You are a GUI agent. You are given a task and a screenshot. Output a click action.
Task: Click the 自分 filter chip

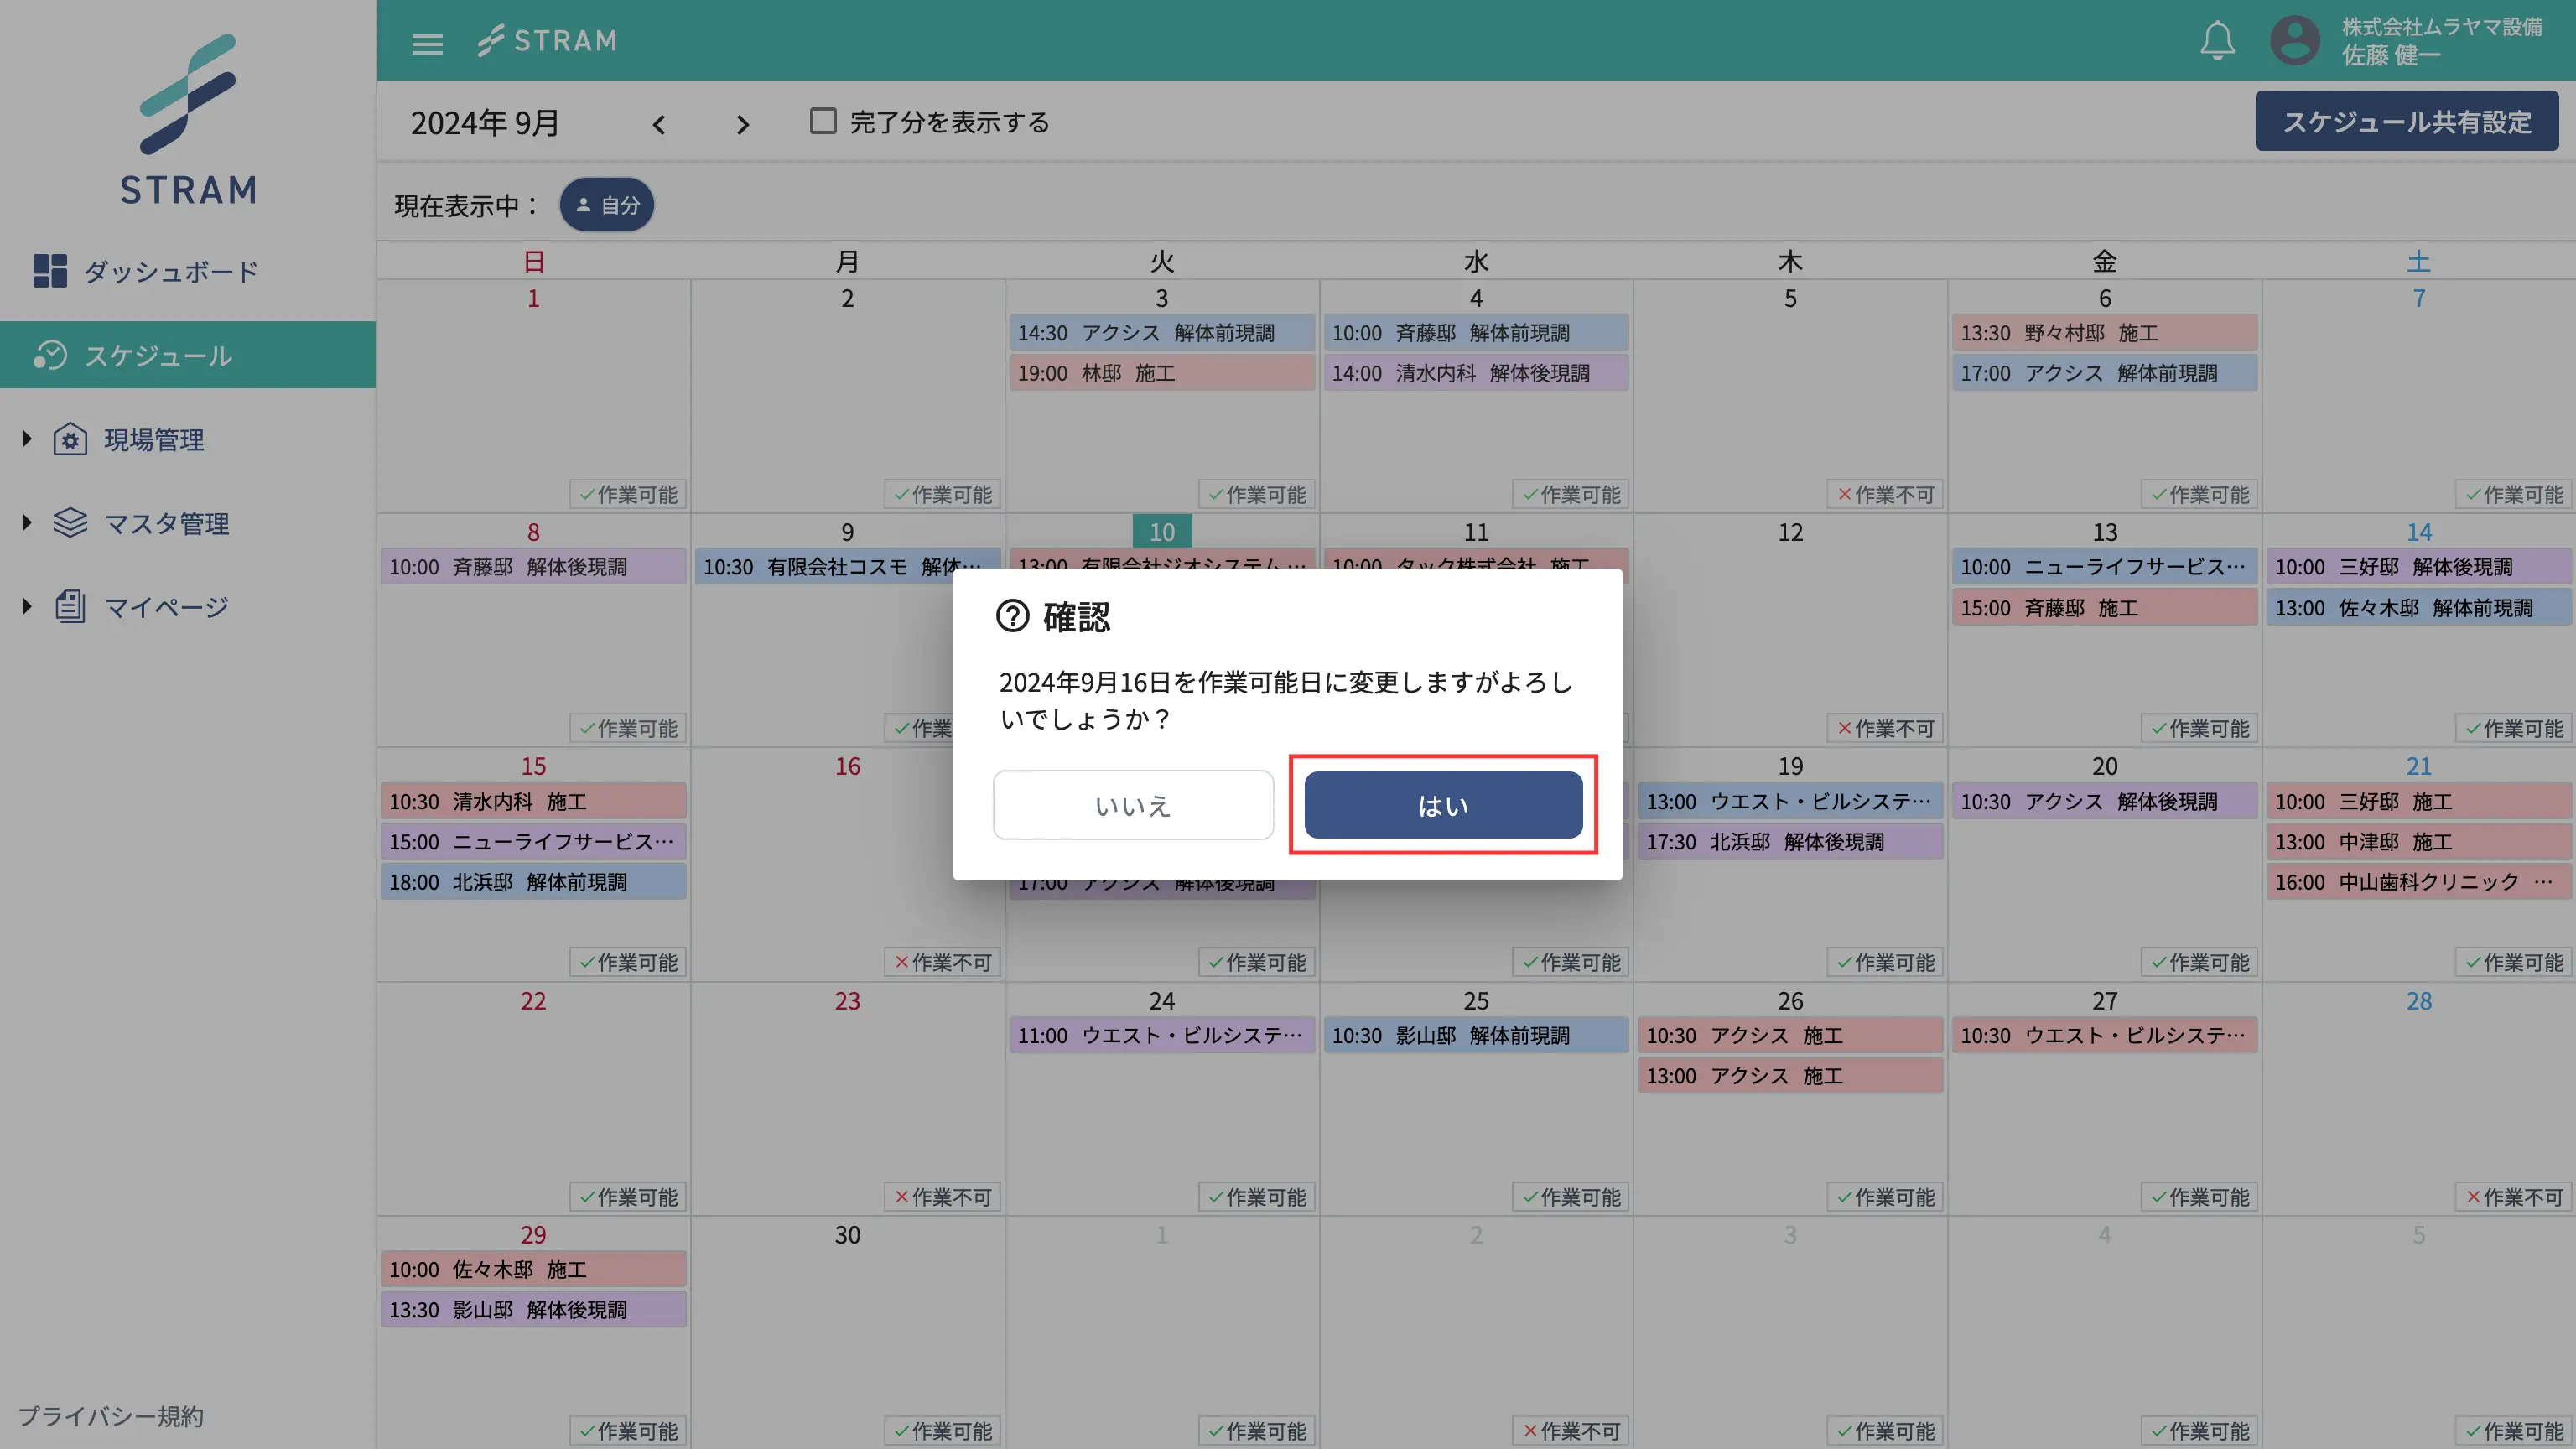click(x=607, y=205)
